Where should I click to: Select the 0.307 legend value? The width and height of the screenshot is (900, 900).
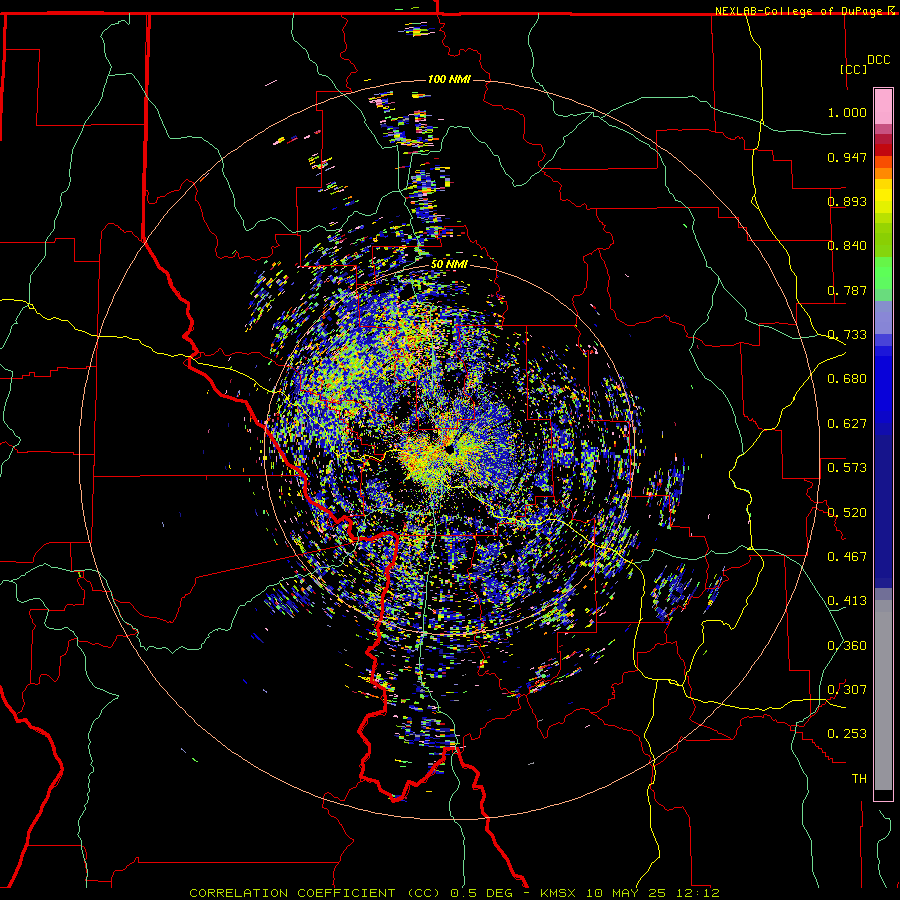(847, 690)
